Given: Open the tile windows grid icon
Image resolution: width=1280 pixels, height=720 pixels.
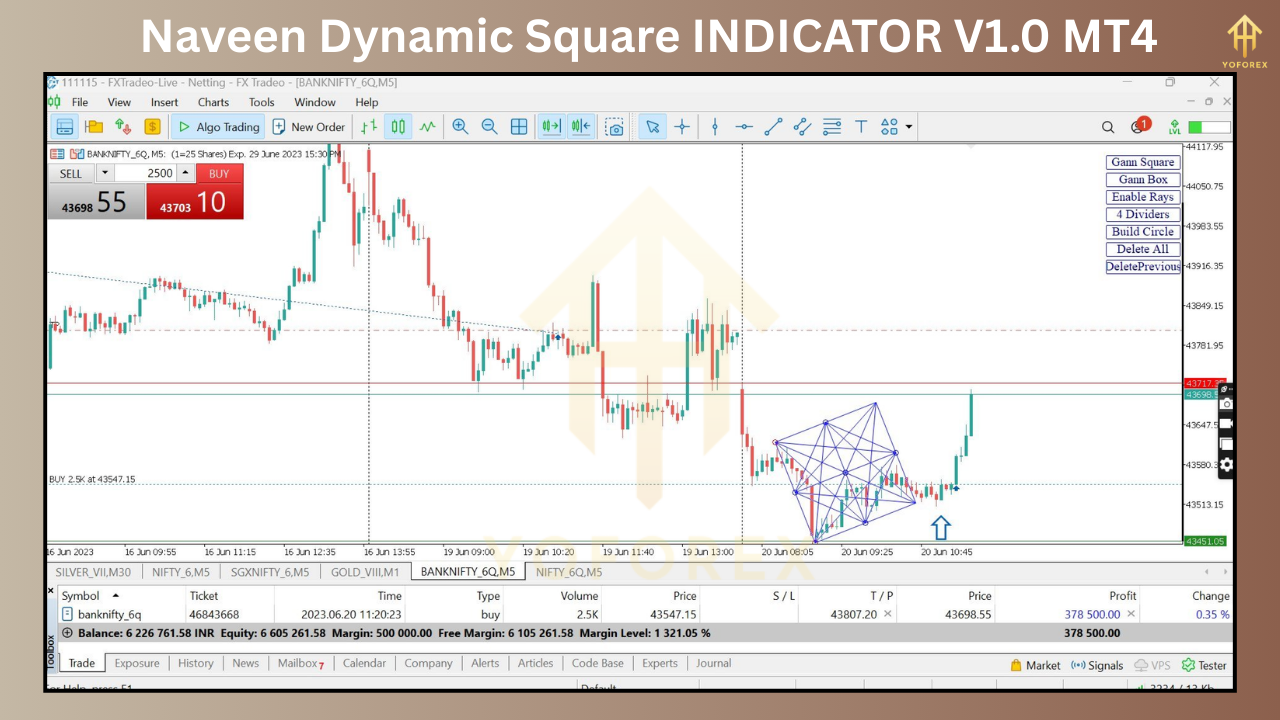Looking at the screenshot, I should (519, 127).
